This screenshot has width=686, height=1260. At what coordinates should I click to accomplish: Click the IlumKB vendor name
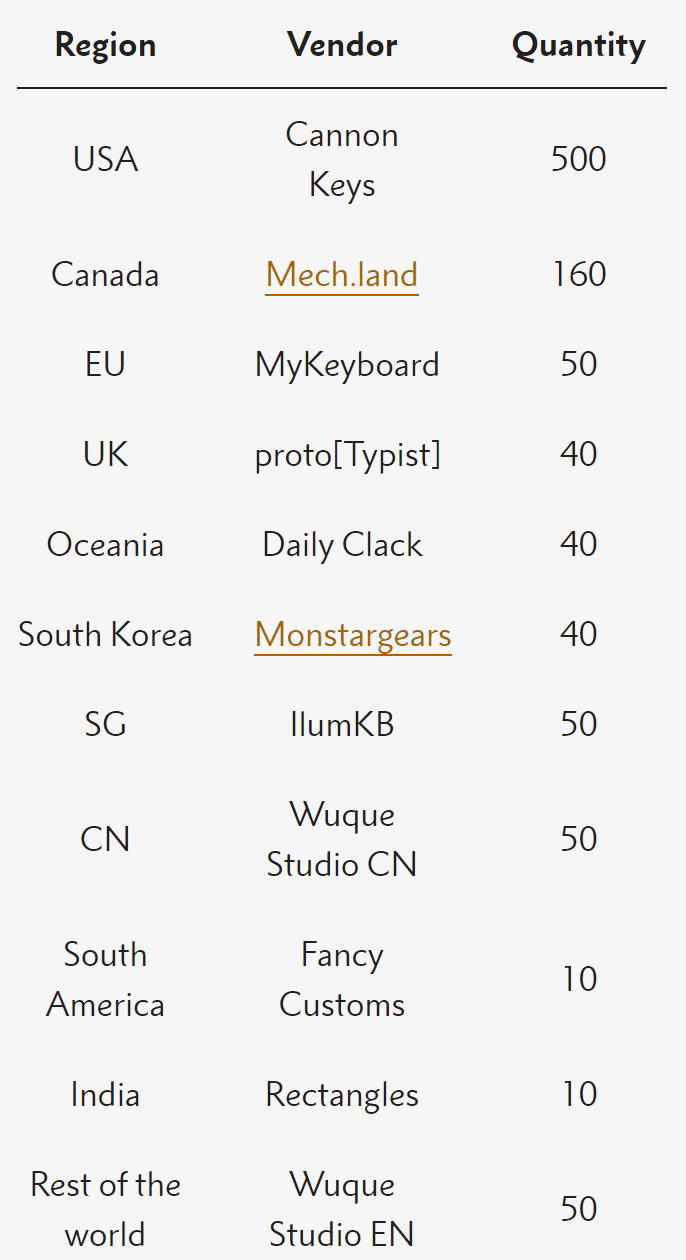[342, 725]
